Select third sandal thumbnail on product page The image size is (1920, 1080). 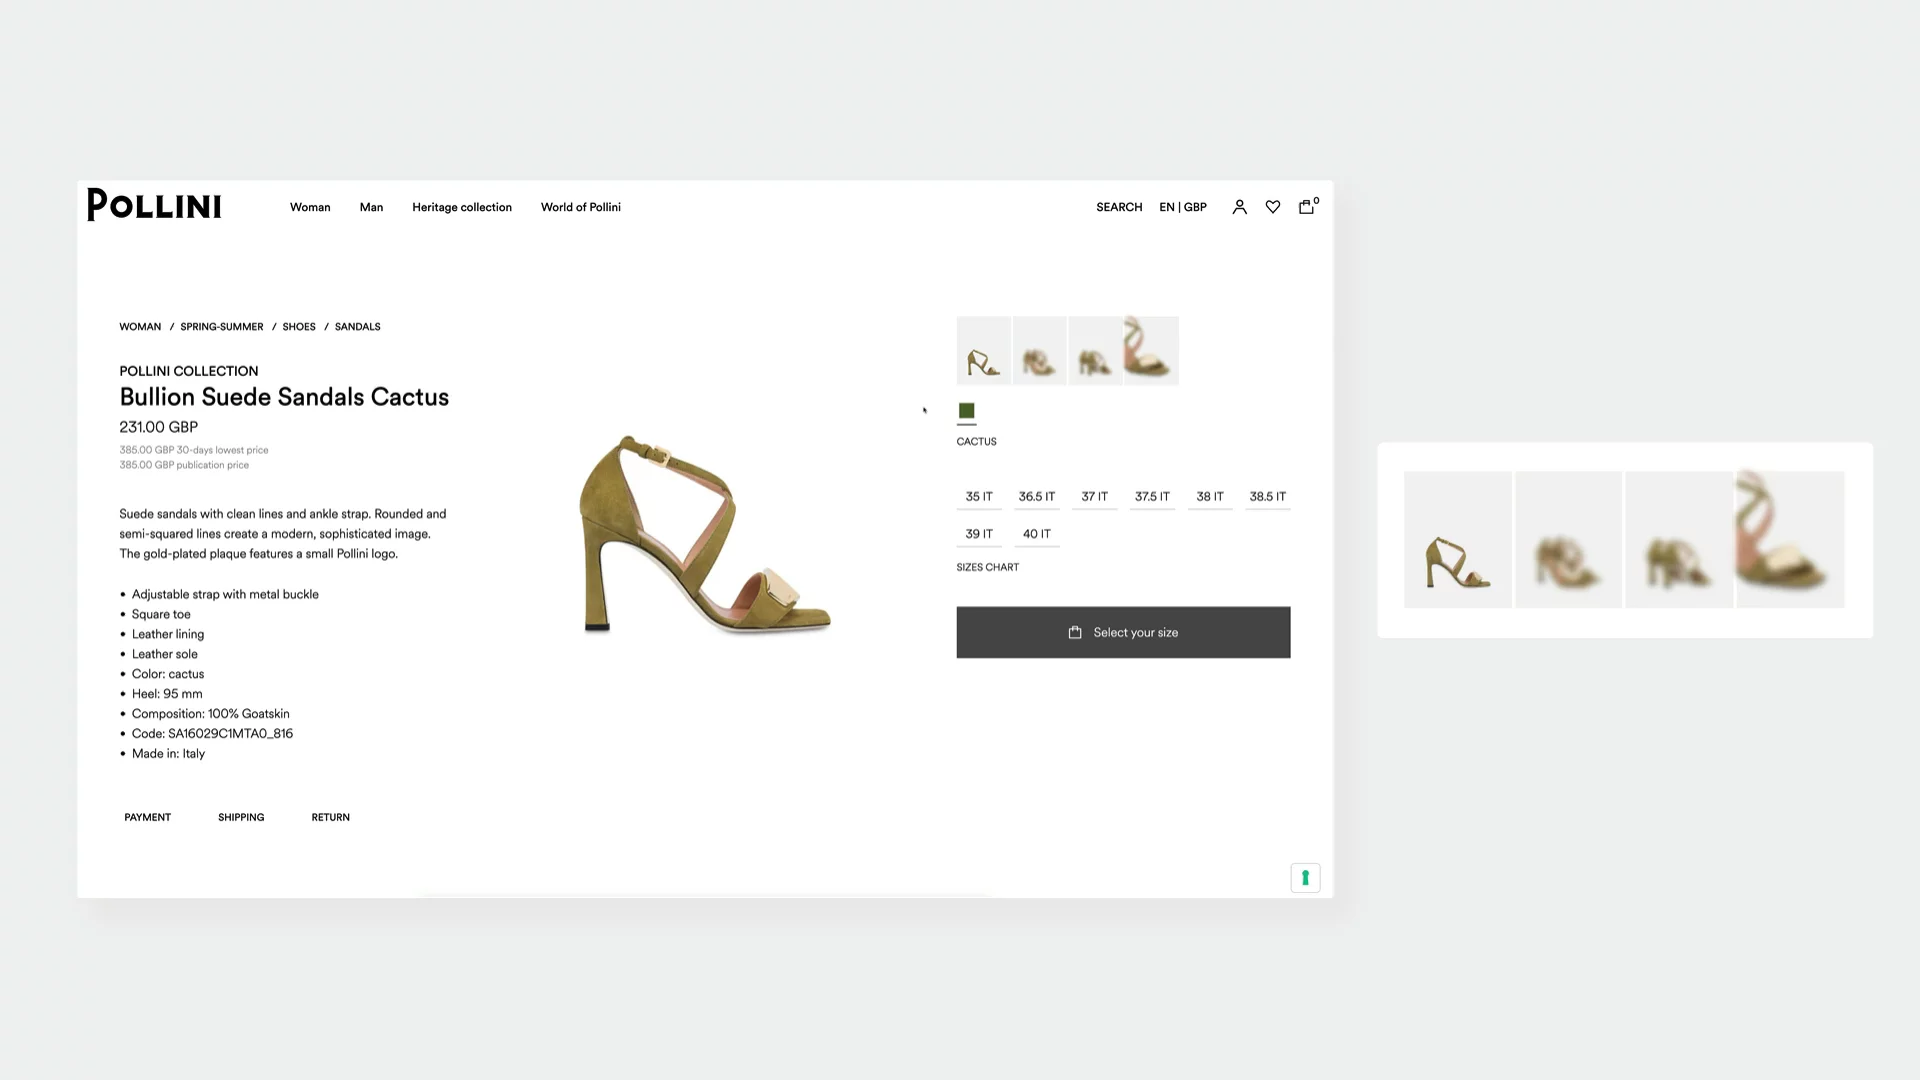click(x=1096, y=351)
